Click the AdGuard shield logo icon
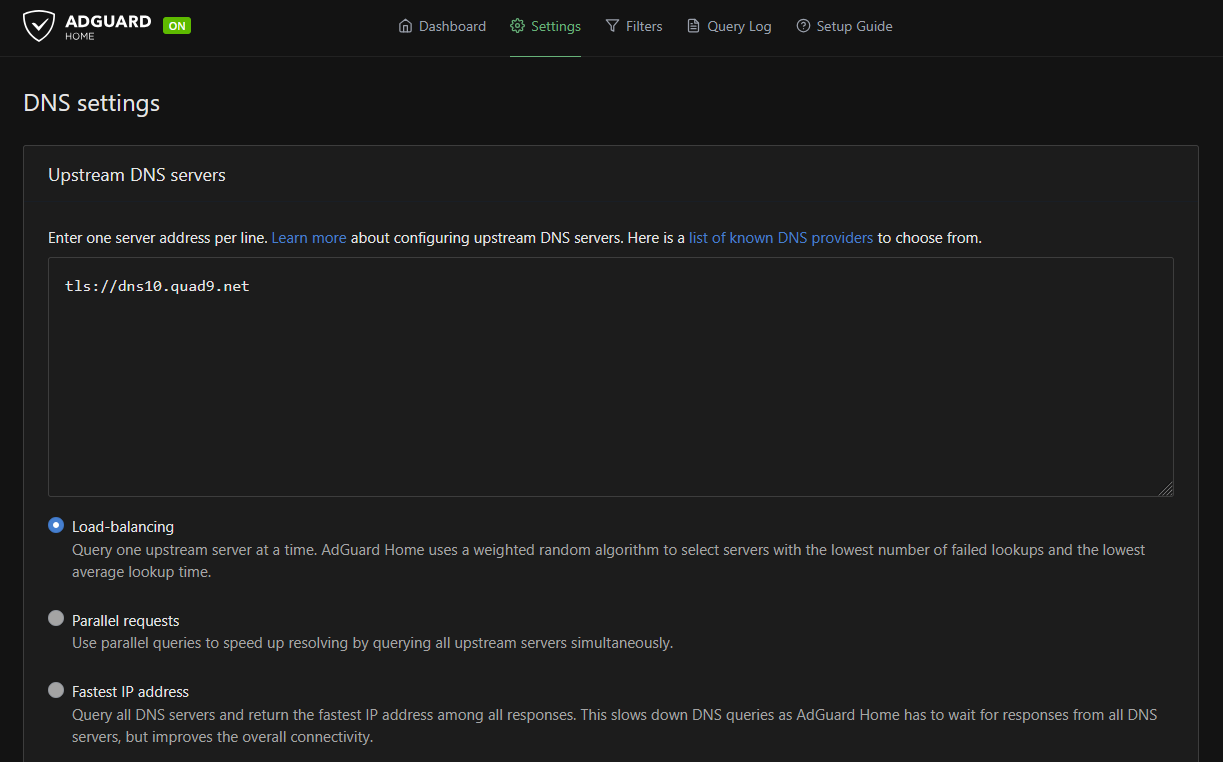The width and height of the screenshot is (1223, 762). click(x=39, y=26)
